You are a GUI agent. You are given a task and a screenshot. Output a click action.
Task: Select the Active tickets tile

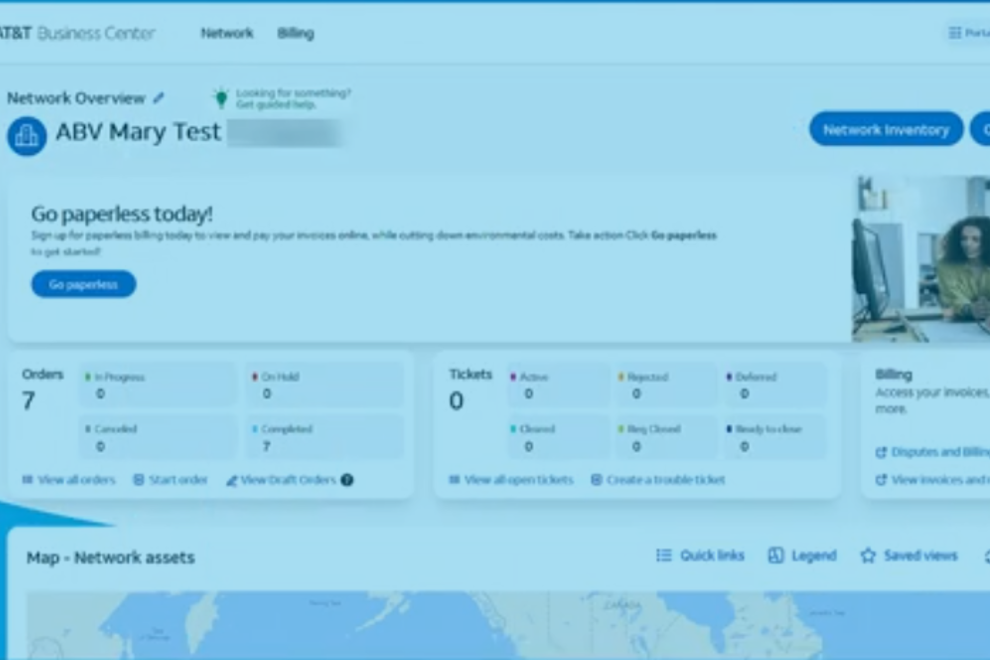558,385
